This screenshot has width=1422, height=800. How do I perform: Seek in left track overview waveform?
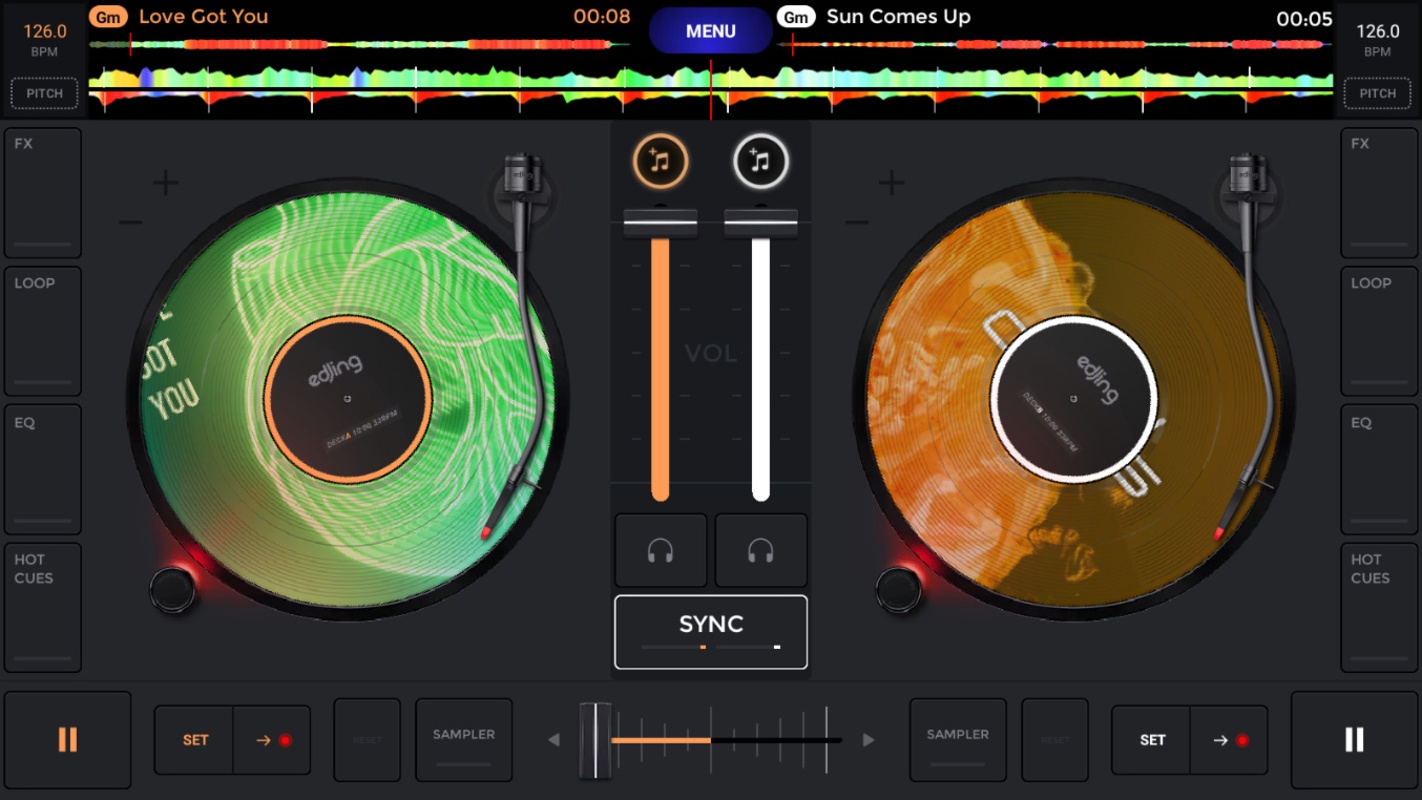pos(360,44)
